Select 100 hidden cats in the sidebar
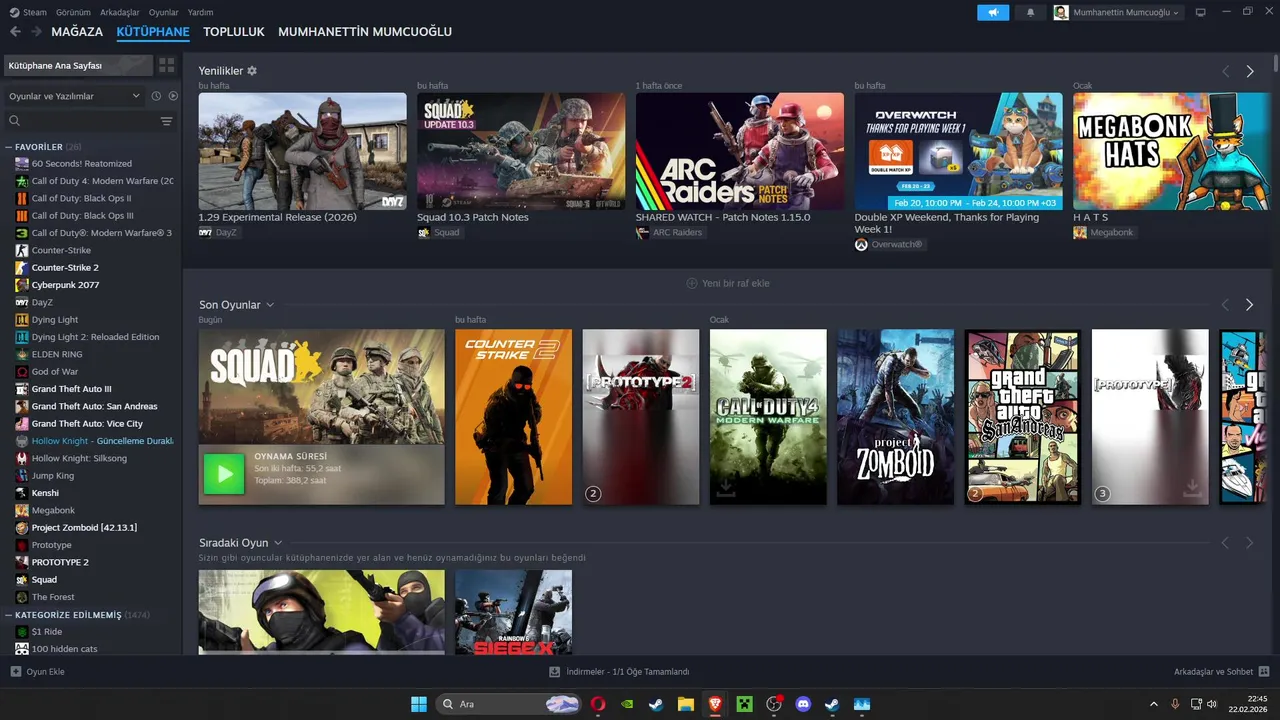Viewport: 1280px width, 720px height. pos(64,649)
